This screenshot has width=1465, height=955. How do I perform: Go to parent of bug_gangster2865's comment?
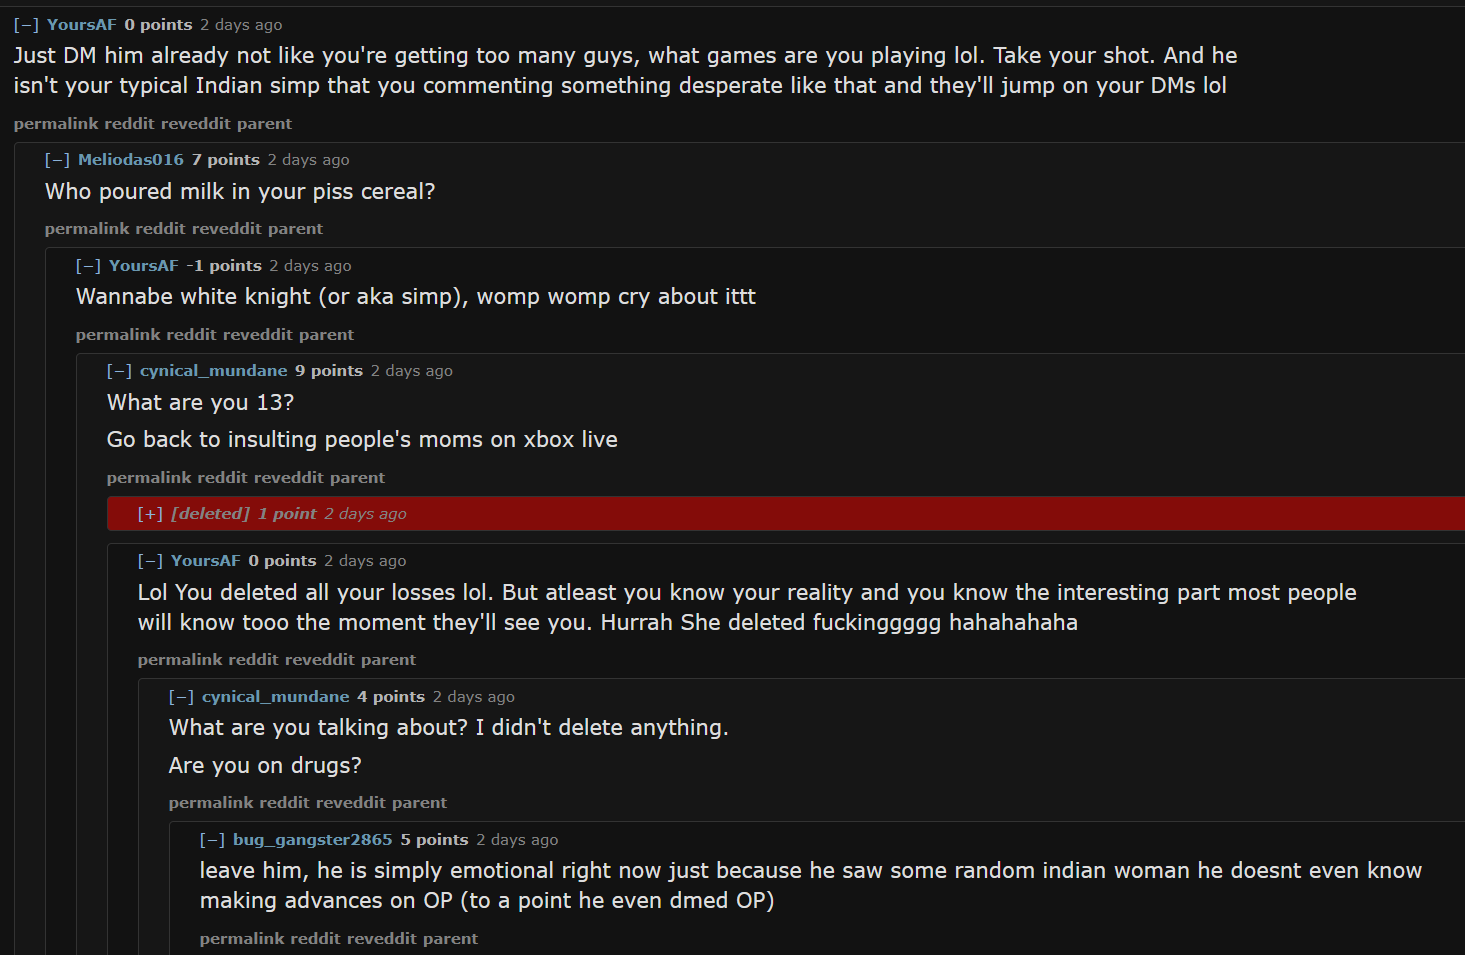[450, 939]
